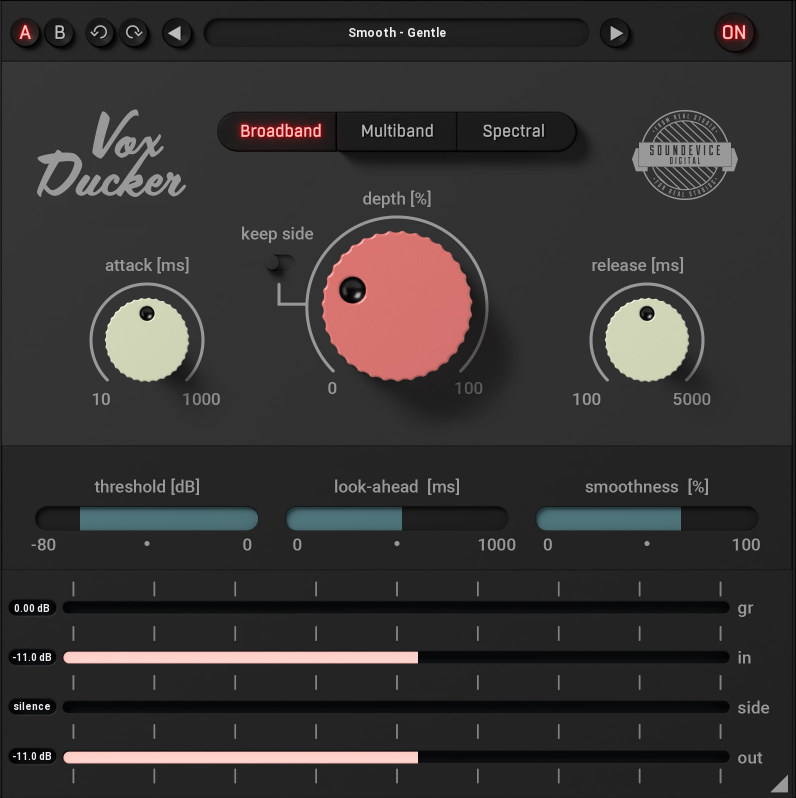Click the keep side label

point(277,234)
